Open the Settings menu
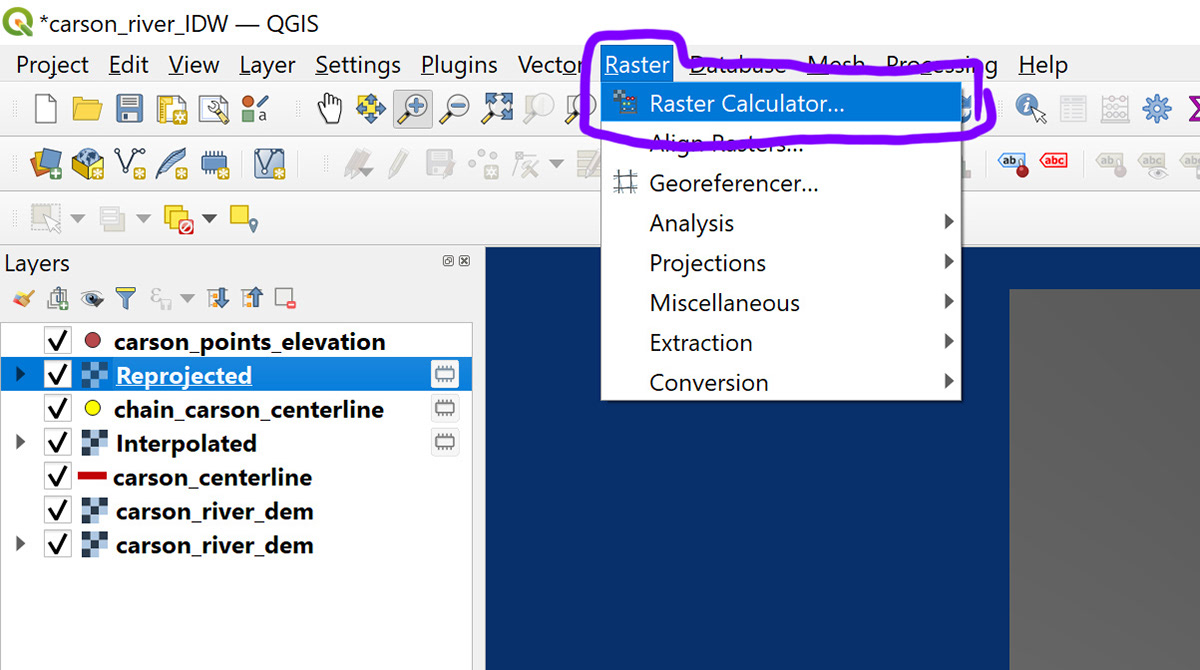The image size is (1200, 670). tap(357, 65)
